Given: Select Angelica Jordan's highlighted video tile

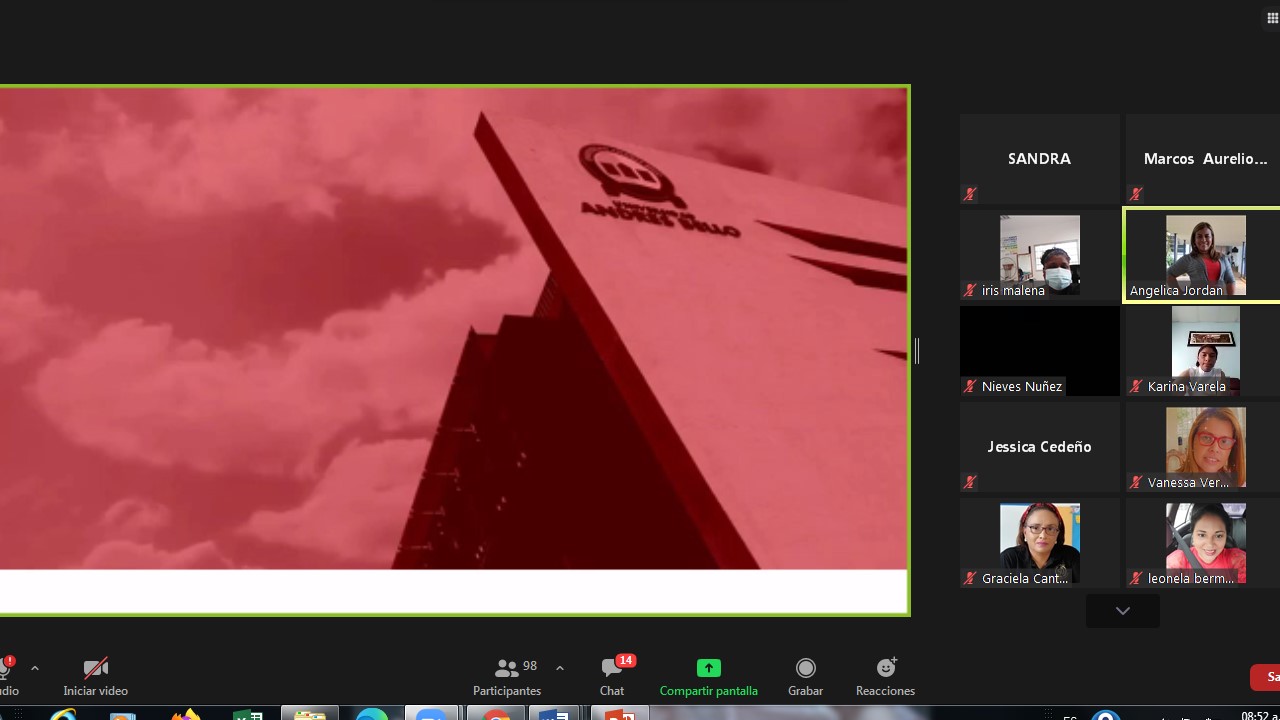Looking at the screenshot, I should point(1203,255).
